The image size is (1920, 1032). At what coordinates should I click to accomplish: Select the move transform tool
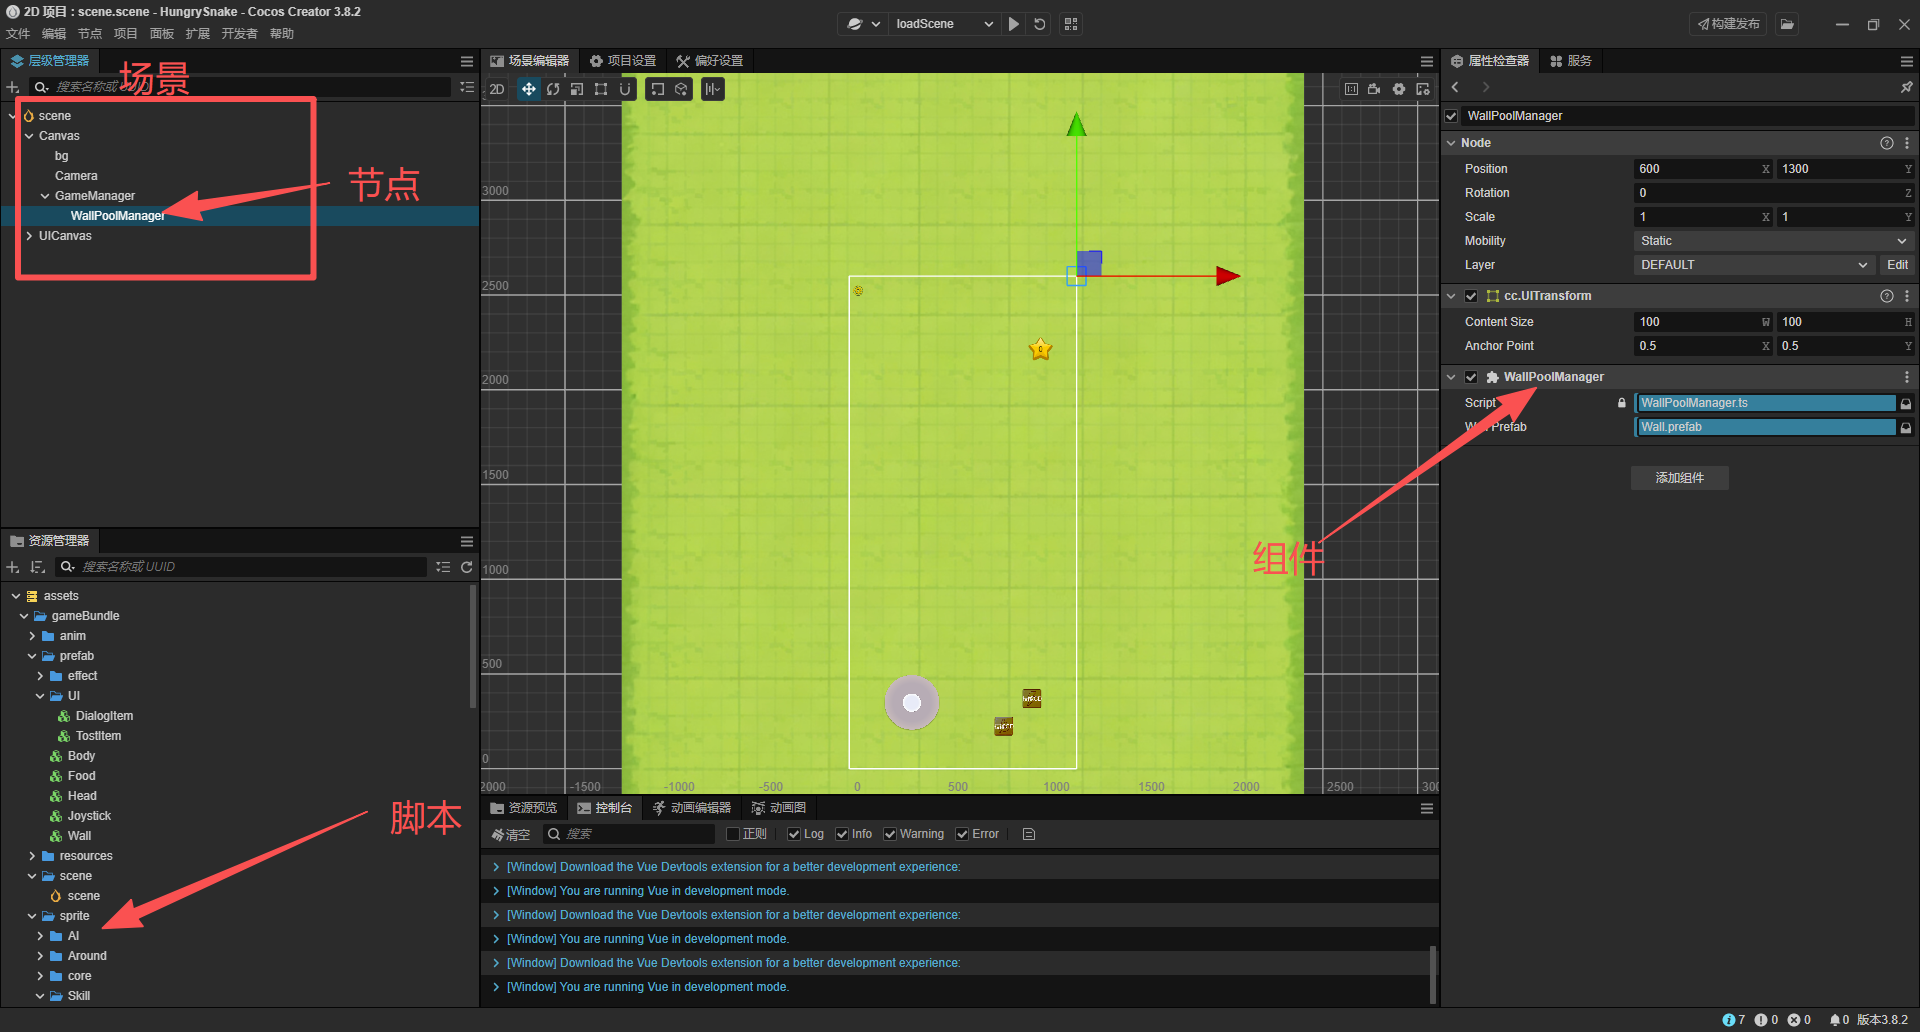tap(528, 89)
